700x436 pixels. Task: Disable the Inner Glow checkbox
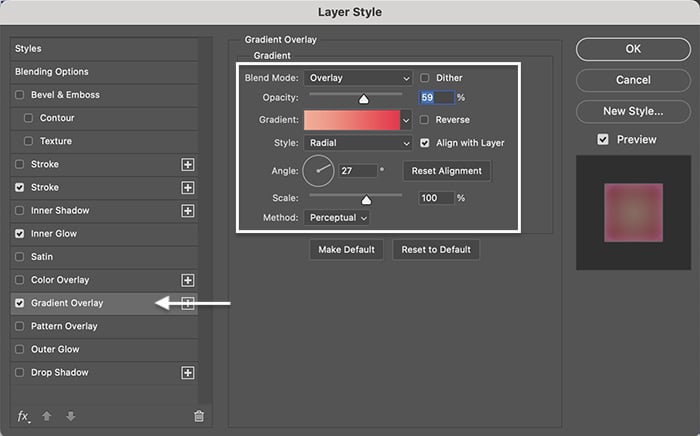coord(20,233)
